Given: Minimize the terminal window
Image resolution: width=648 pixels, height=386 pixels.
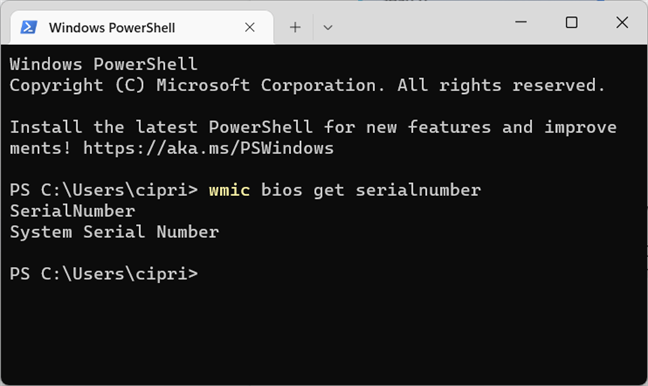Looking at the screenshot, I should 521,22.
